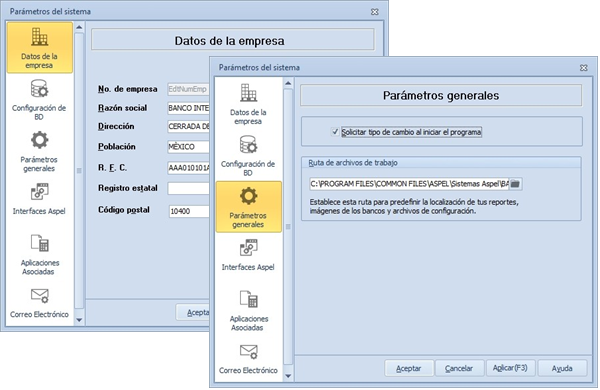Click the Razón social field
600x390 pixels.
[188, 108]
